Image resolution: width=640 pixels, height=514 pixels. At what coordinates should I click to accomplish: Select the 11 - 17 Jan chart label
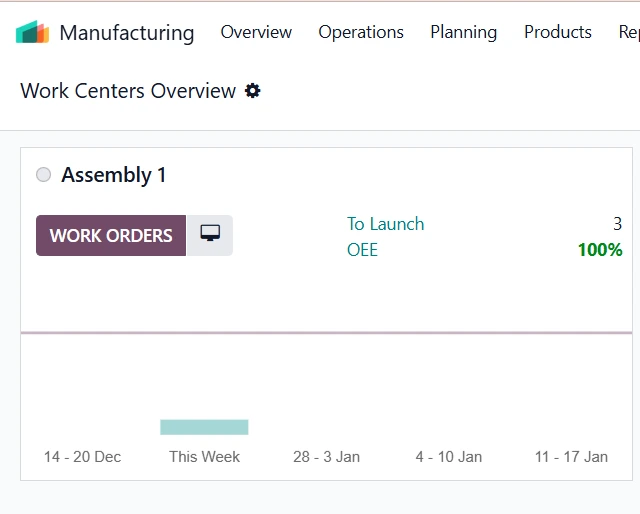571,457
